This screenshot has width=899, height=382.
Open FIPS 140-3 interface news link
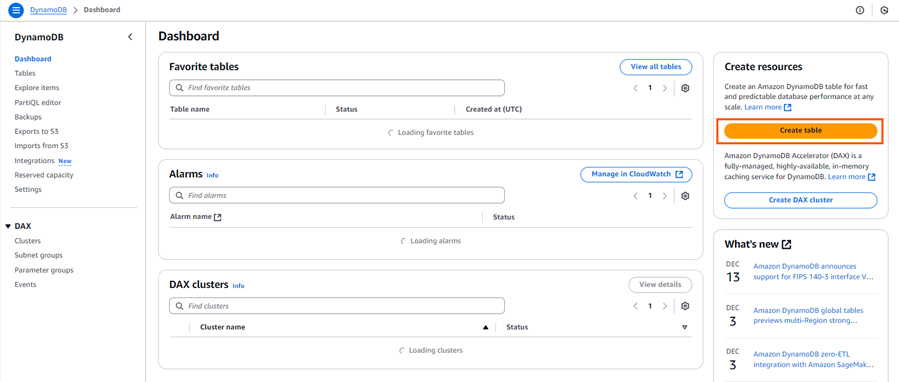point(813,271)
